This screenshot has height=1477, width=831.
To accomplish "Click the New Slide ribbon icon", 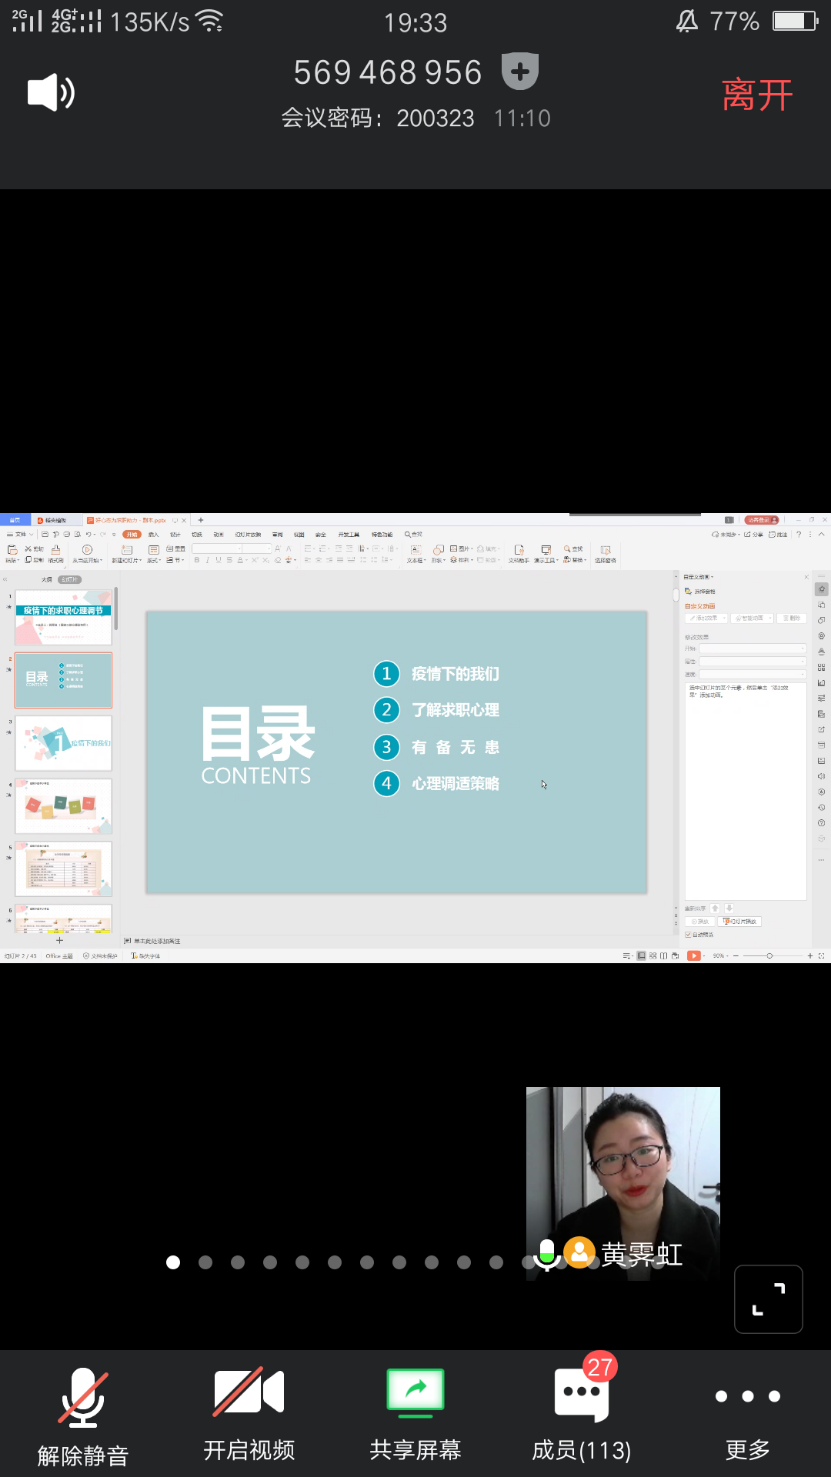I will (127, 551).
